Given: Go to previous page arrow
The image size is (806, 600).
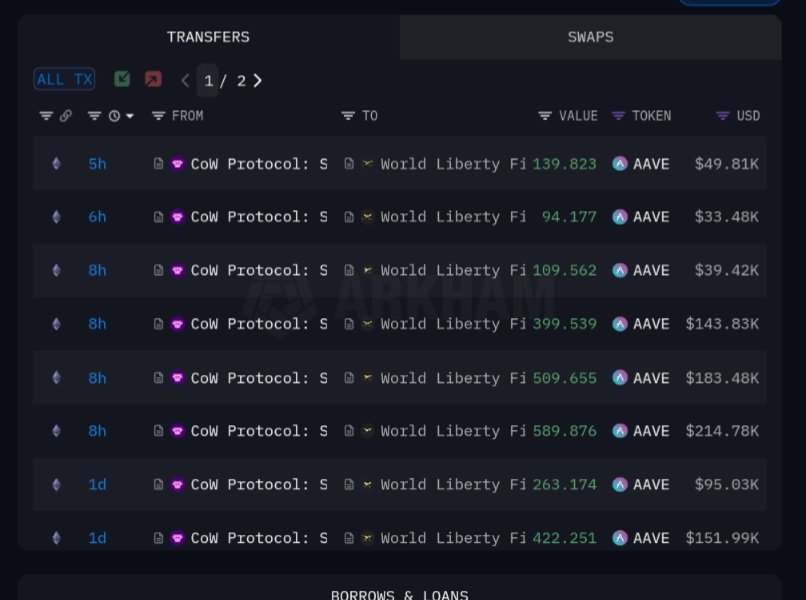Looking at the screenshot, I should point(185,80).
